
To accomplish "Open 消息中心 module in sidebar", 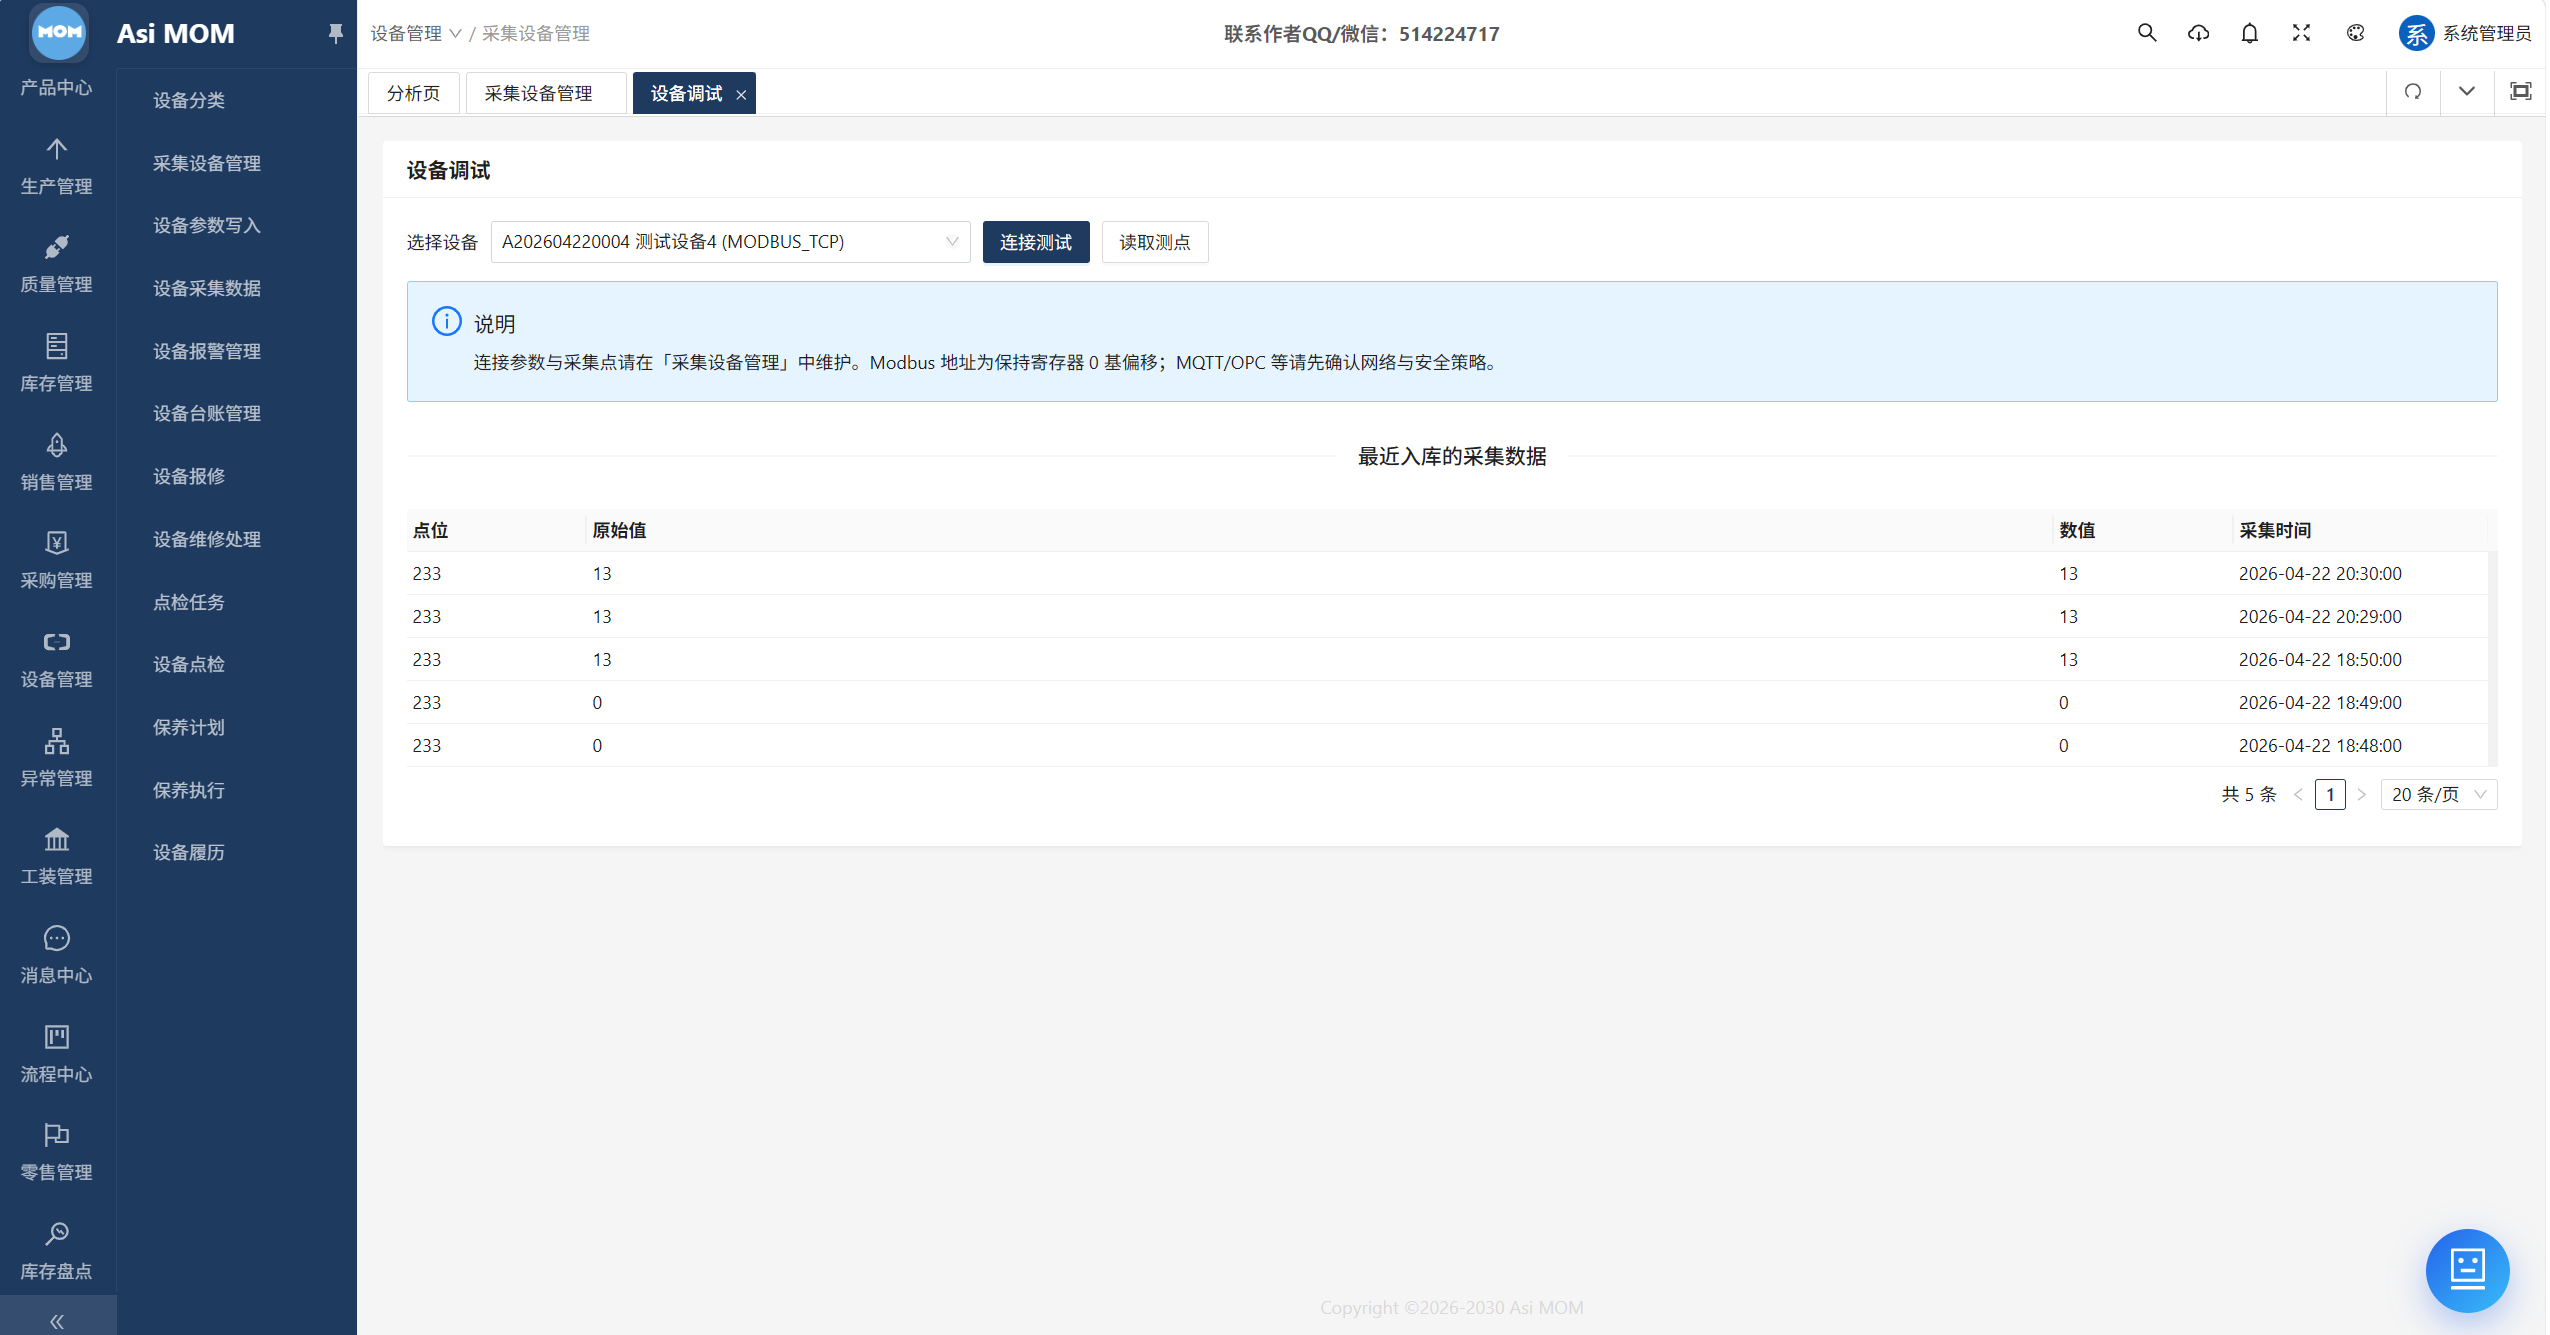I will click(x=57, y=956).
